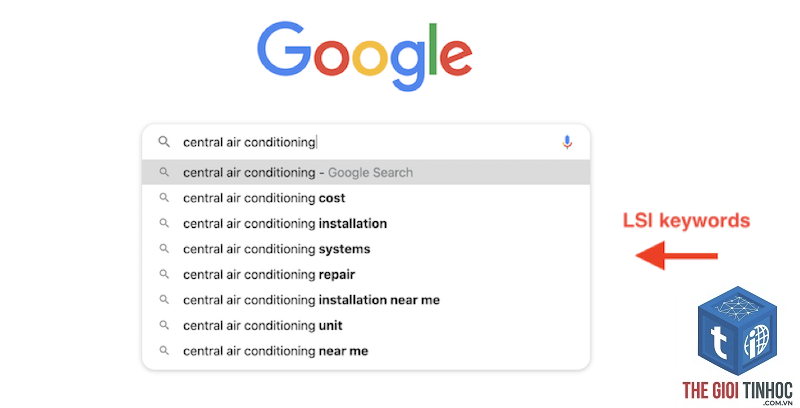The image size is (800, 408).
Task: Click the red arrow pointing left
Action: 677,255
